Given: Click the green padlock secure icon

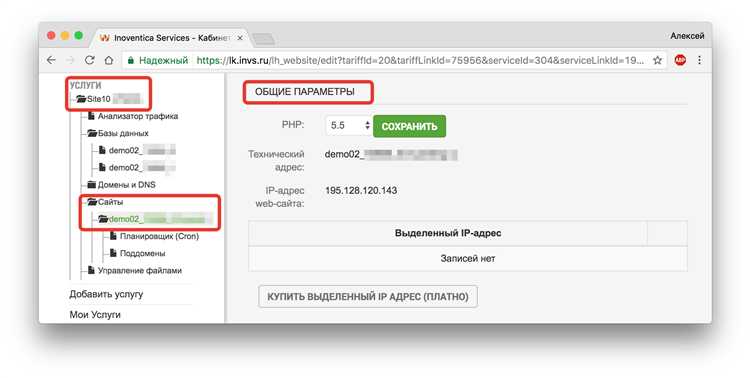Looking at the screenshot, I should click(130, 61).
